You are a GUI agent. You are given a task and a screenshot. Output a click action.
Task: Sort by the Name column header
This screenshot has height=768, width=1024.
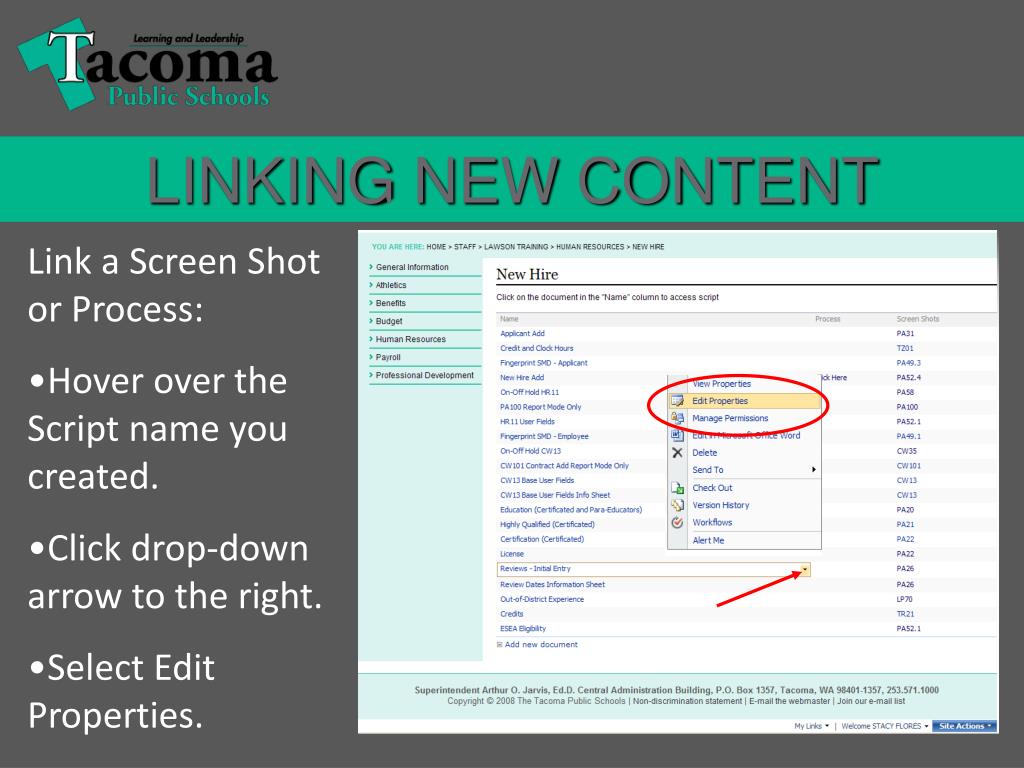pyautogui.click(x=509, y=319)
